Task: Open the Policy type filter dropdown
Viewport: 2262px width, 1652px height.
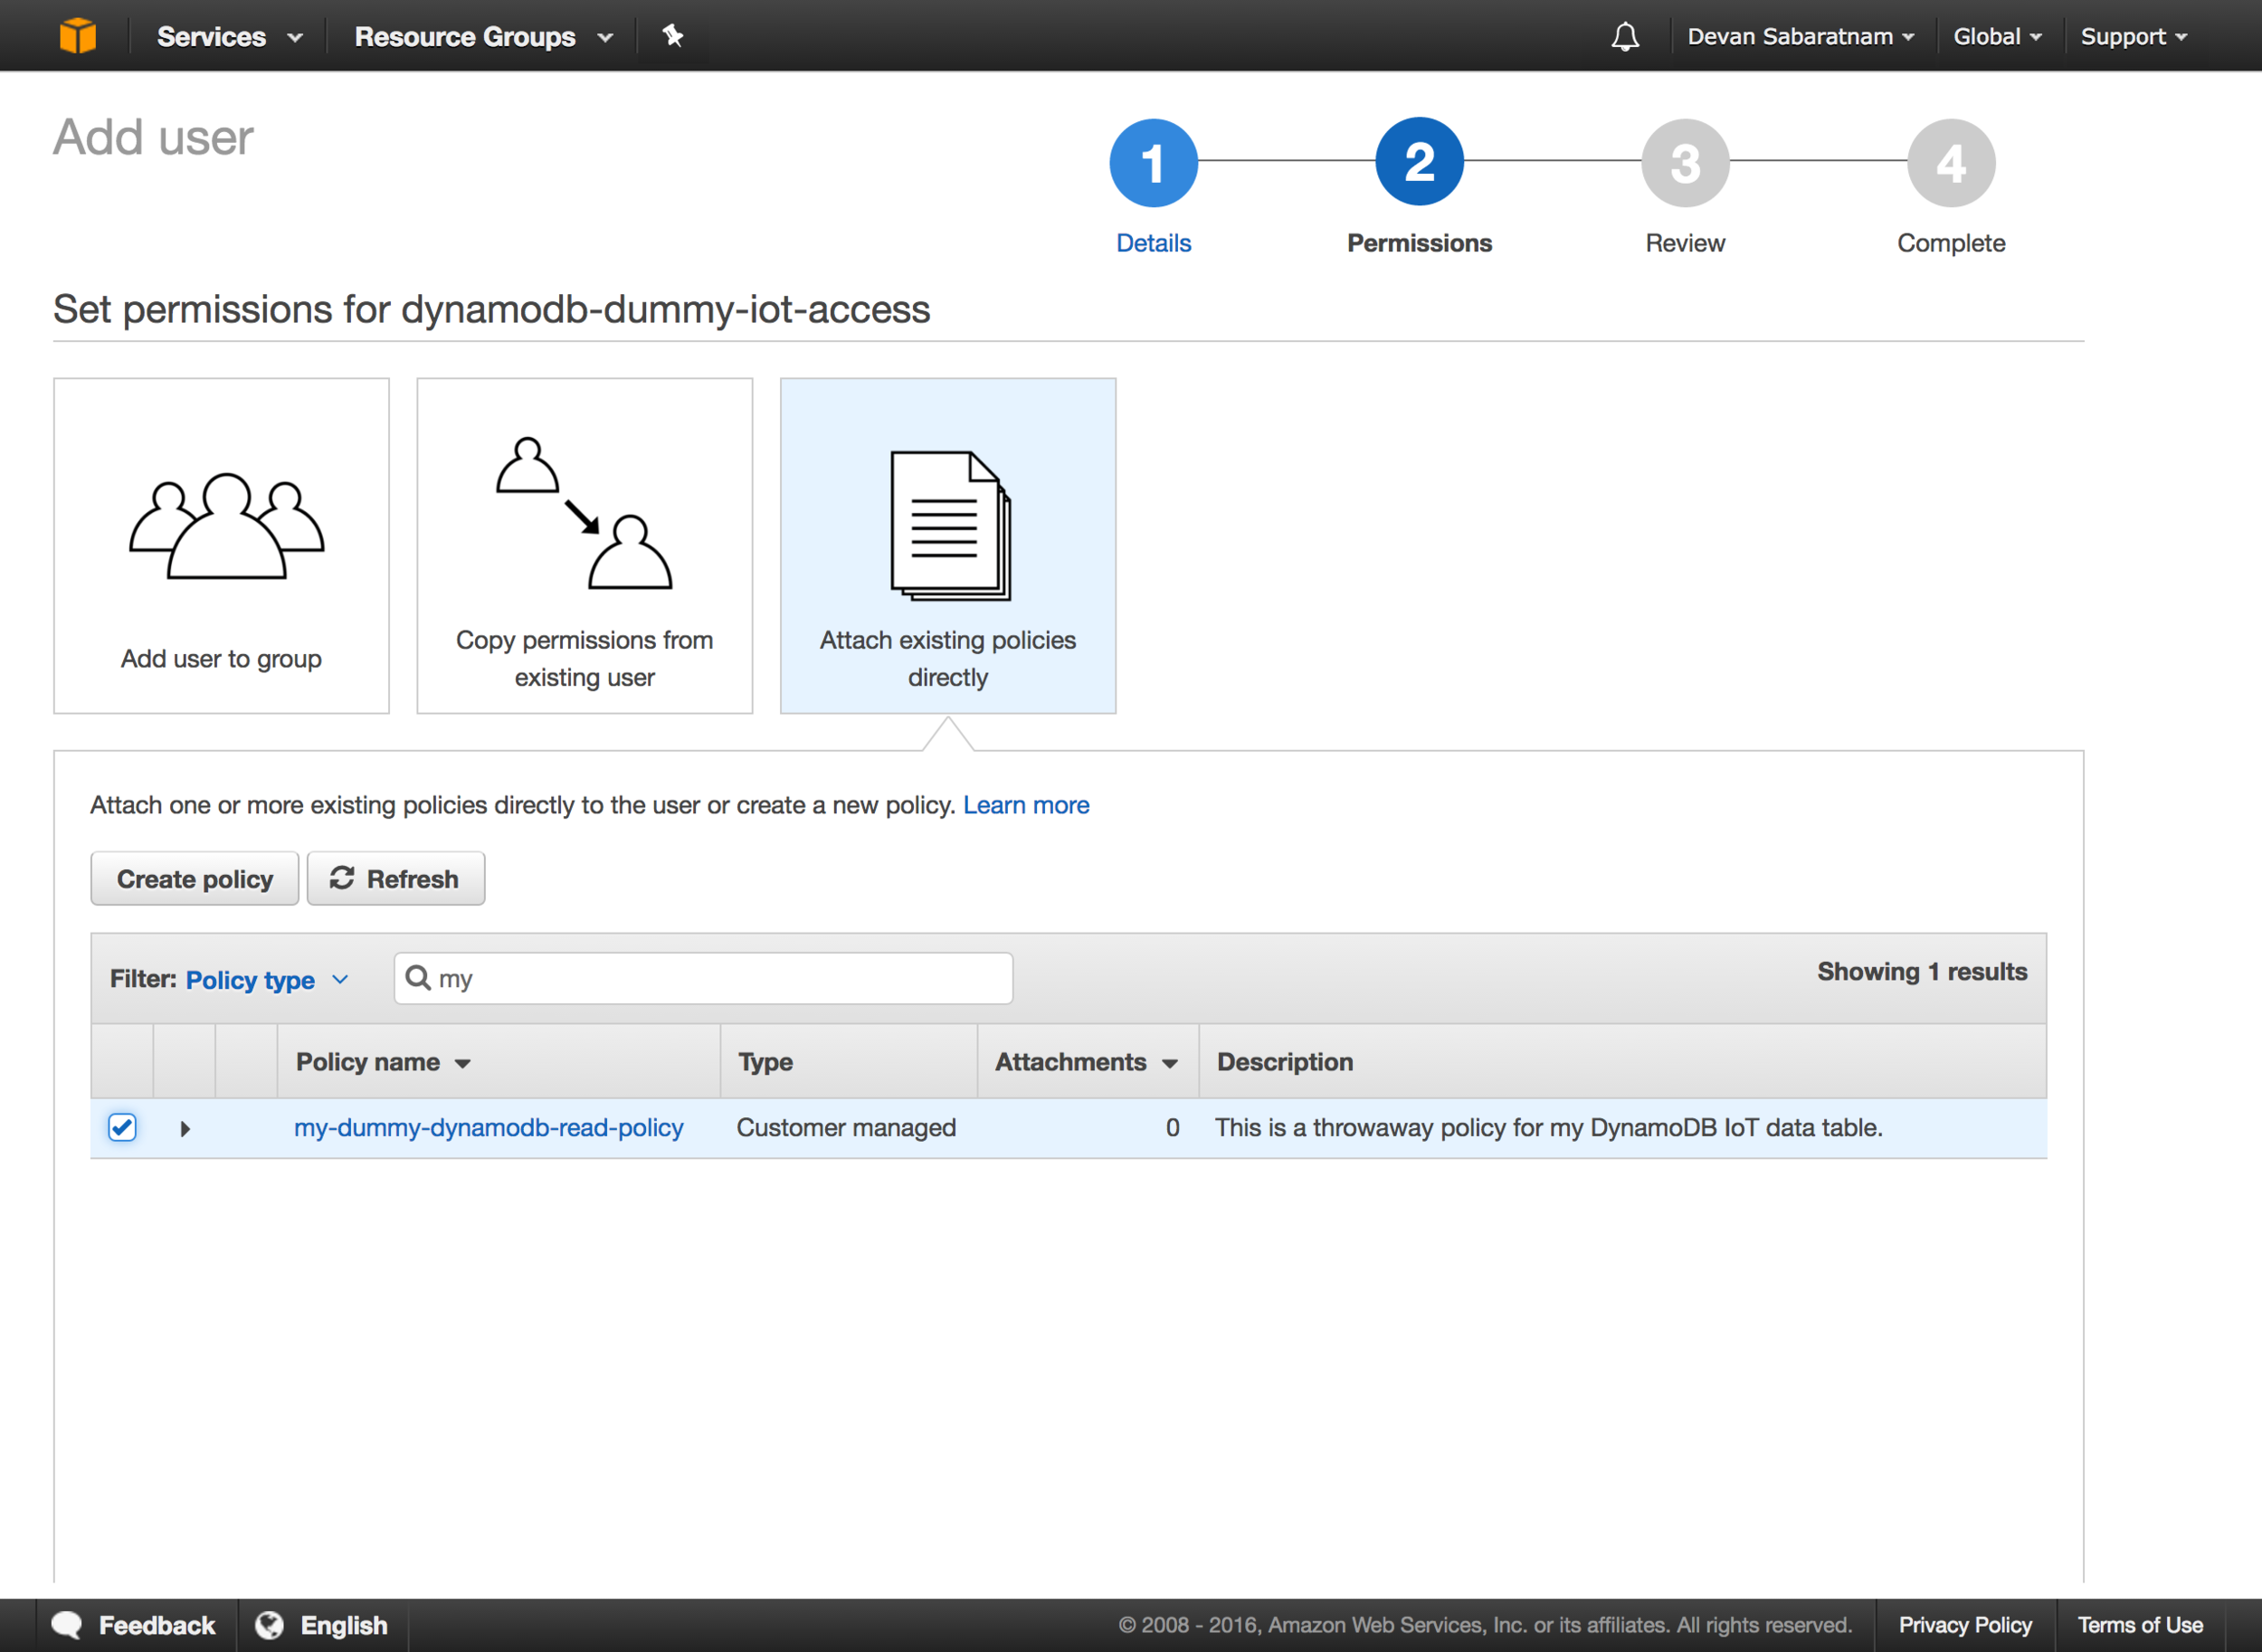Action: (x=267, y=979)
